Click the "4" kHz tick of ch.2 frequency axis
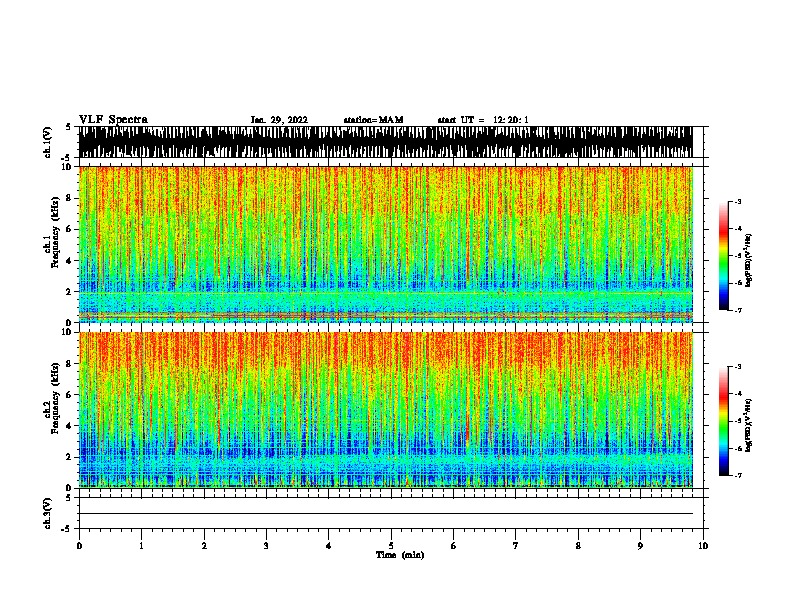Viewport: 792px width, 612px height. tap(69, 426)
